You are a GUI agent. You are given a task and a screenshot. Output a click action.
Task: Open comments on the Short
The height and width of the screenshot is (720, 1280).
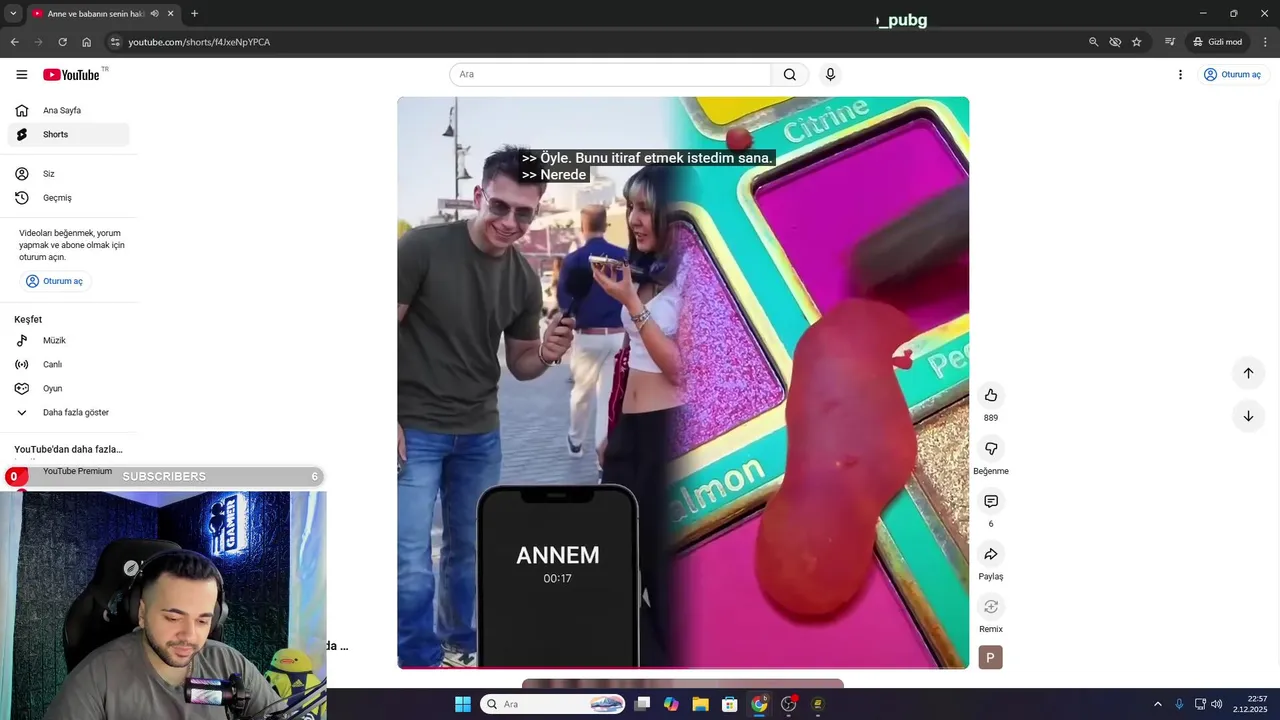click(x=991, y=501)
